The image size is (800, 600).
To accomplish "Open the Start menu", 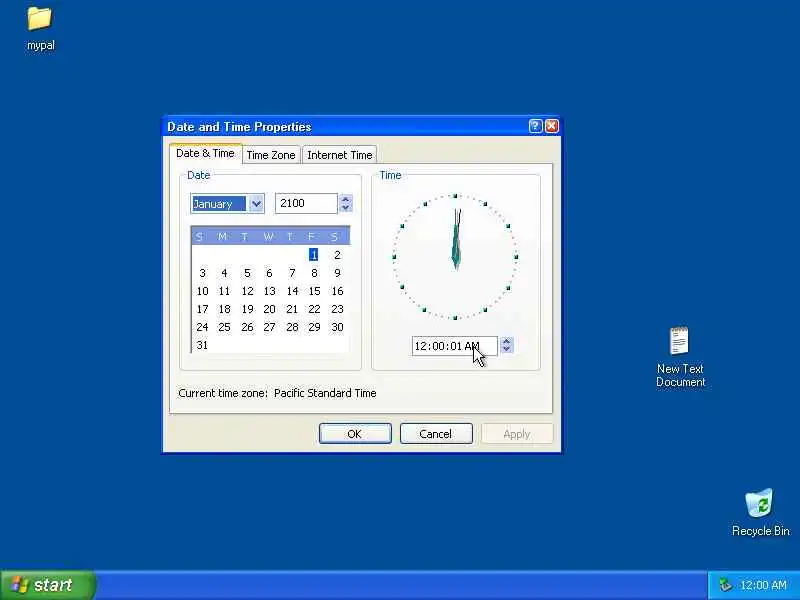I will (47, 585).
